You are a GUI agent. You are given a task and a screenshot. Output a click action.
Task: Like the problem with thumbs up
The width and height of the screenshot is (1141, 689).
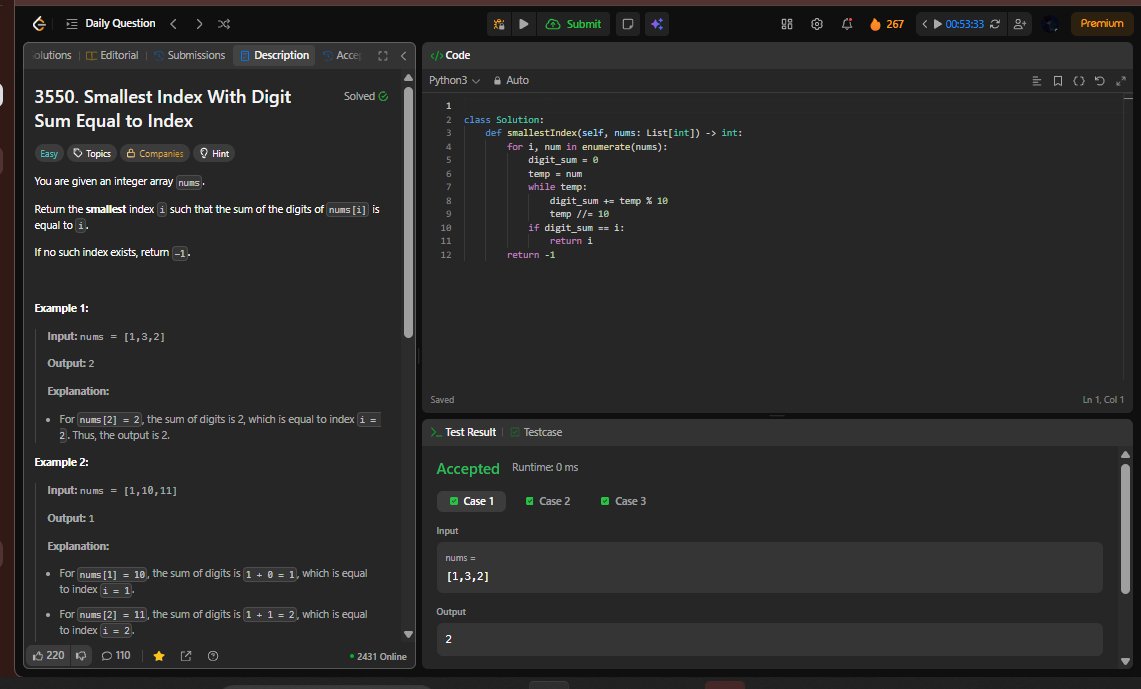pyautogui.click(x=48, y=656)
